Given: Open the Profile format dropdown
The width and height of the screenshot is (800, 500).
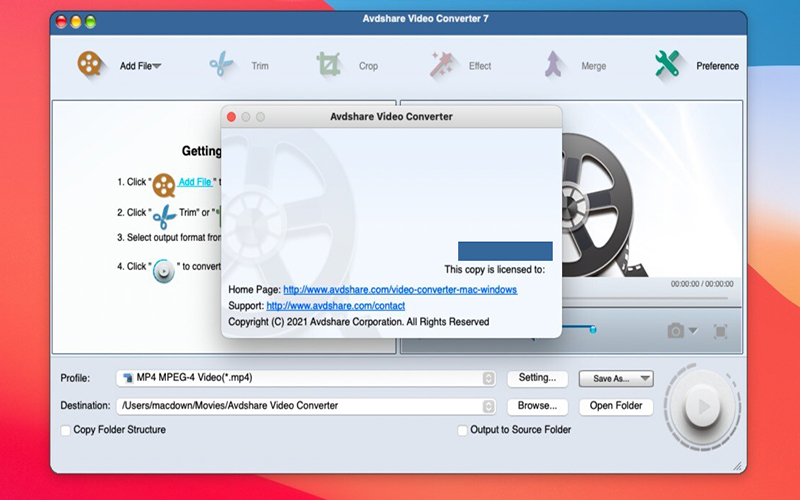Looking at the screenshot, I should [306, 378].
